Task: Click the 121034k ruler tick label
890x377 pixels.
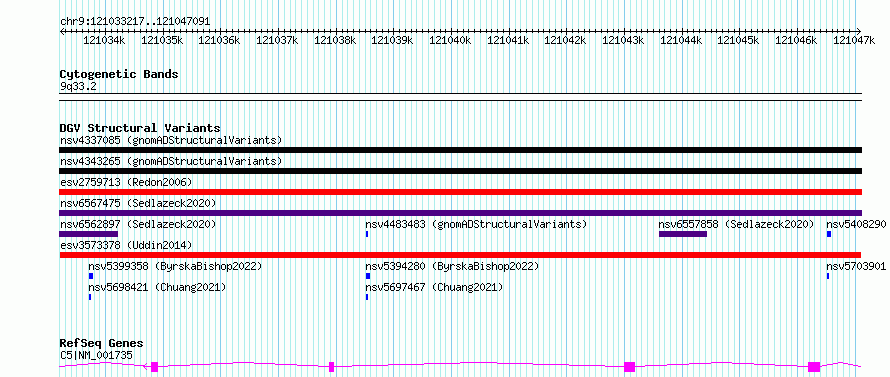Action: pos(104,40)
